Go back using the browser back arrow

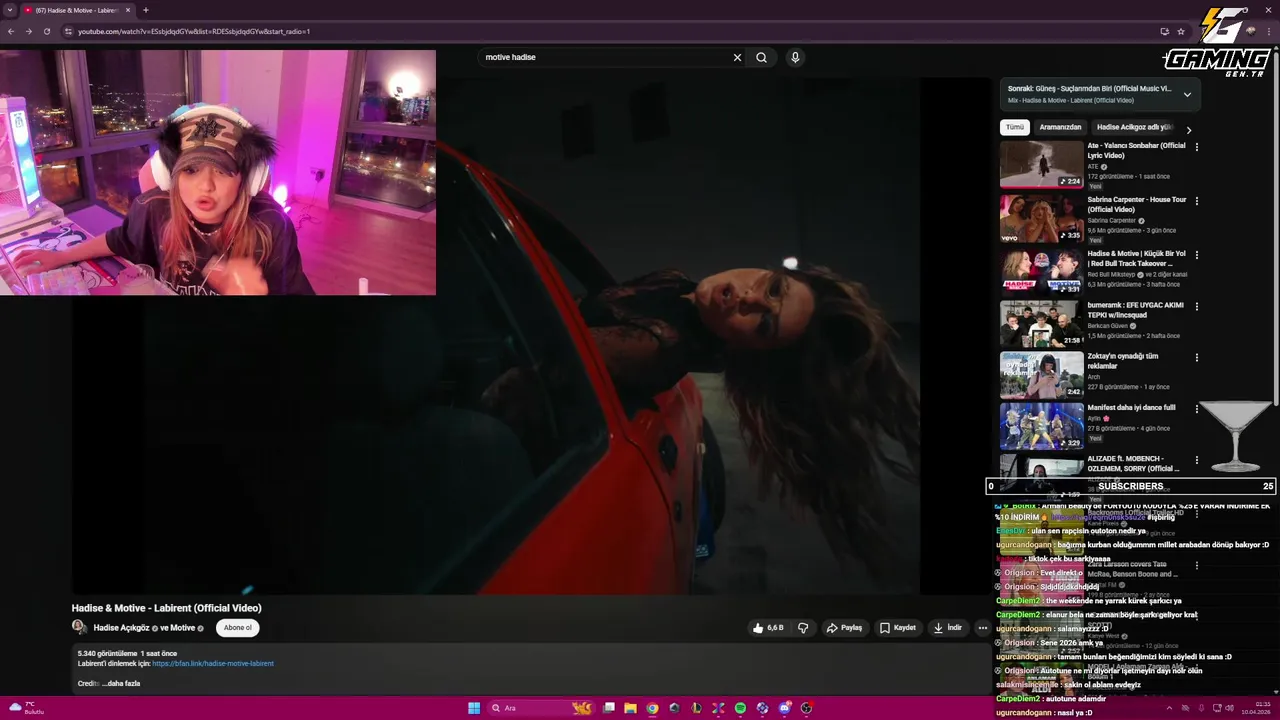point(11,31)
